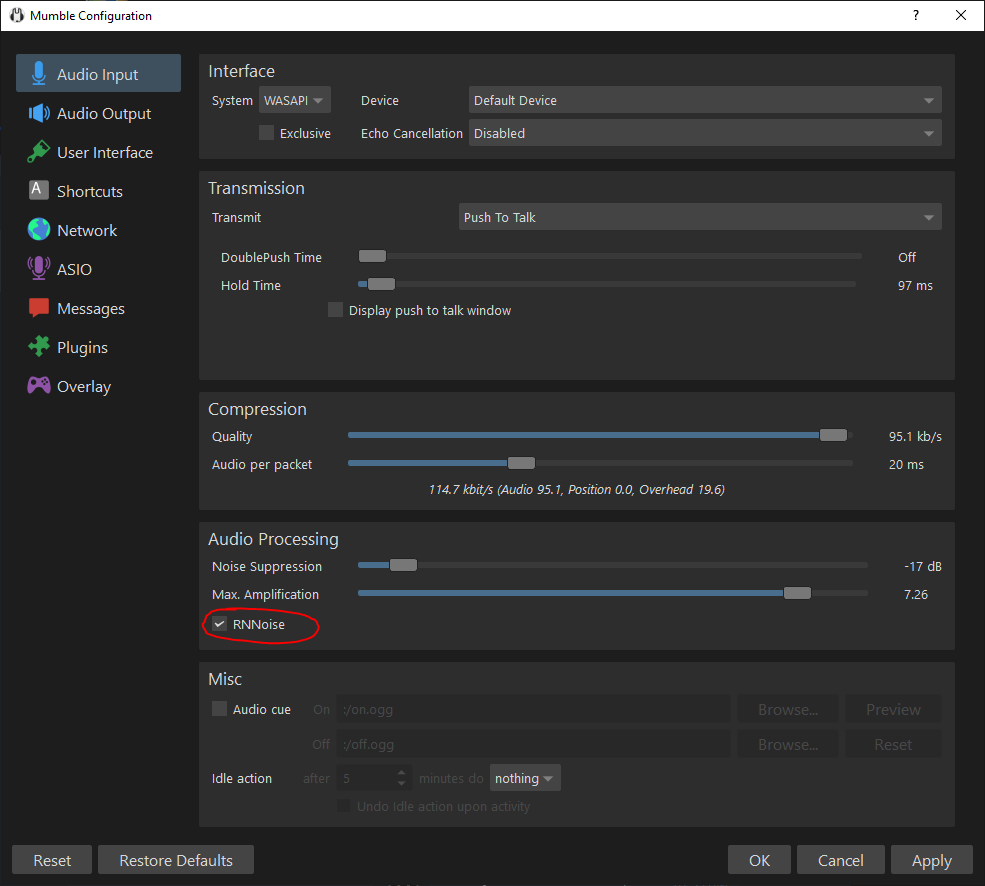Click the Overlay gamepad icon
The height and width of the screenshot is (886, 985).
click(39, 386)
